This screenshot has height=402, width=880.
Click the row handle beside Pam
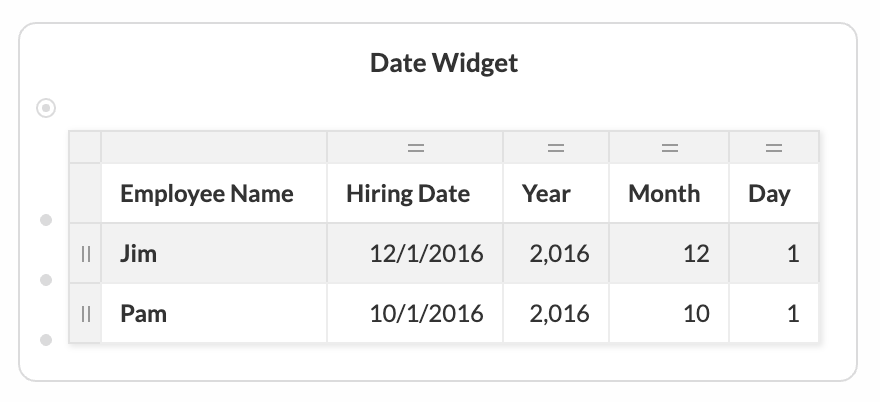pyautogui.click(x=86, y=313)
